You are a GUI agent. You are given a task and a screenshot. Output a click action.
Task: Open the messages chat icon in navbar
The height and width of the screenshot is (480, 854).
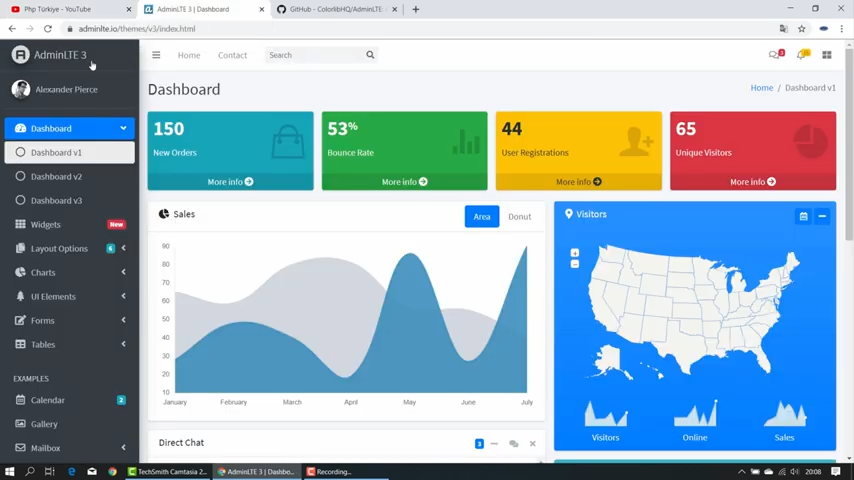(x=774, y=55)
